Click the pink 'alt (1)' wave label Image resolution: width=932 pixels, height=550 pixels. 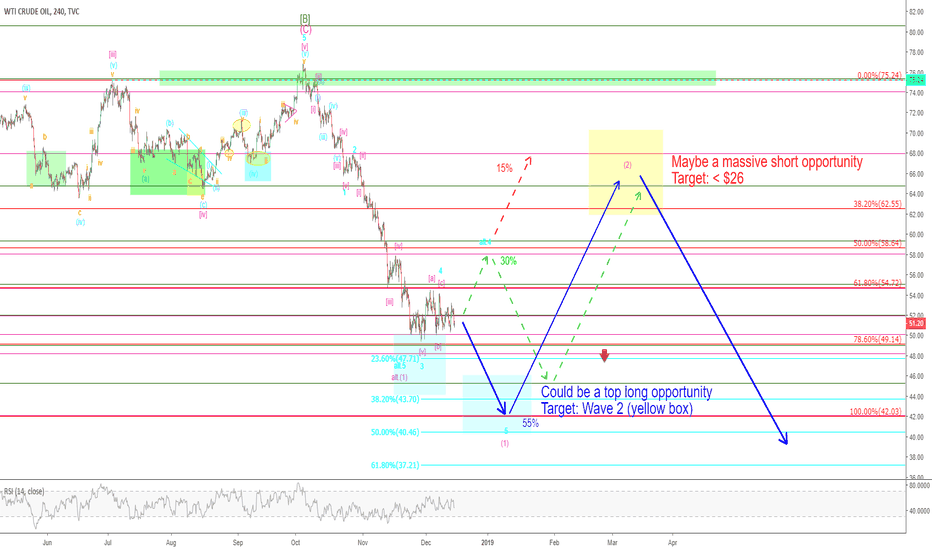click(399, 377)
